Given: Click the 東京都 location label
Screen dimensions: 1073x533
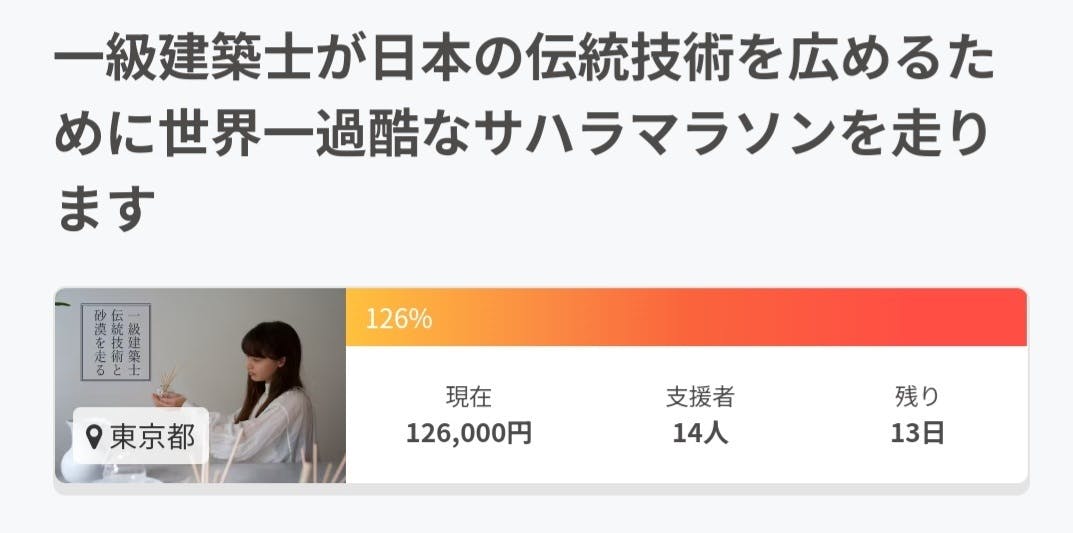Looking at the screenshot, I should 153,437.
